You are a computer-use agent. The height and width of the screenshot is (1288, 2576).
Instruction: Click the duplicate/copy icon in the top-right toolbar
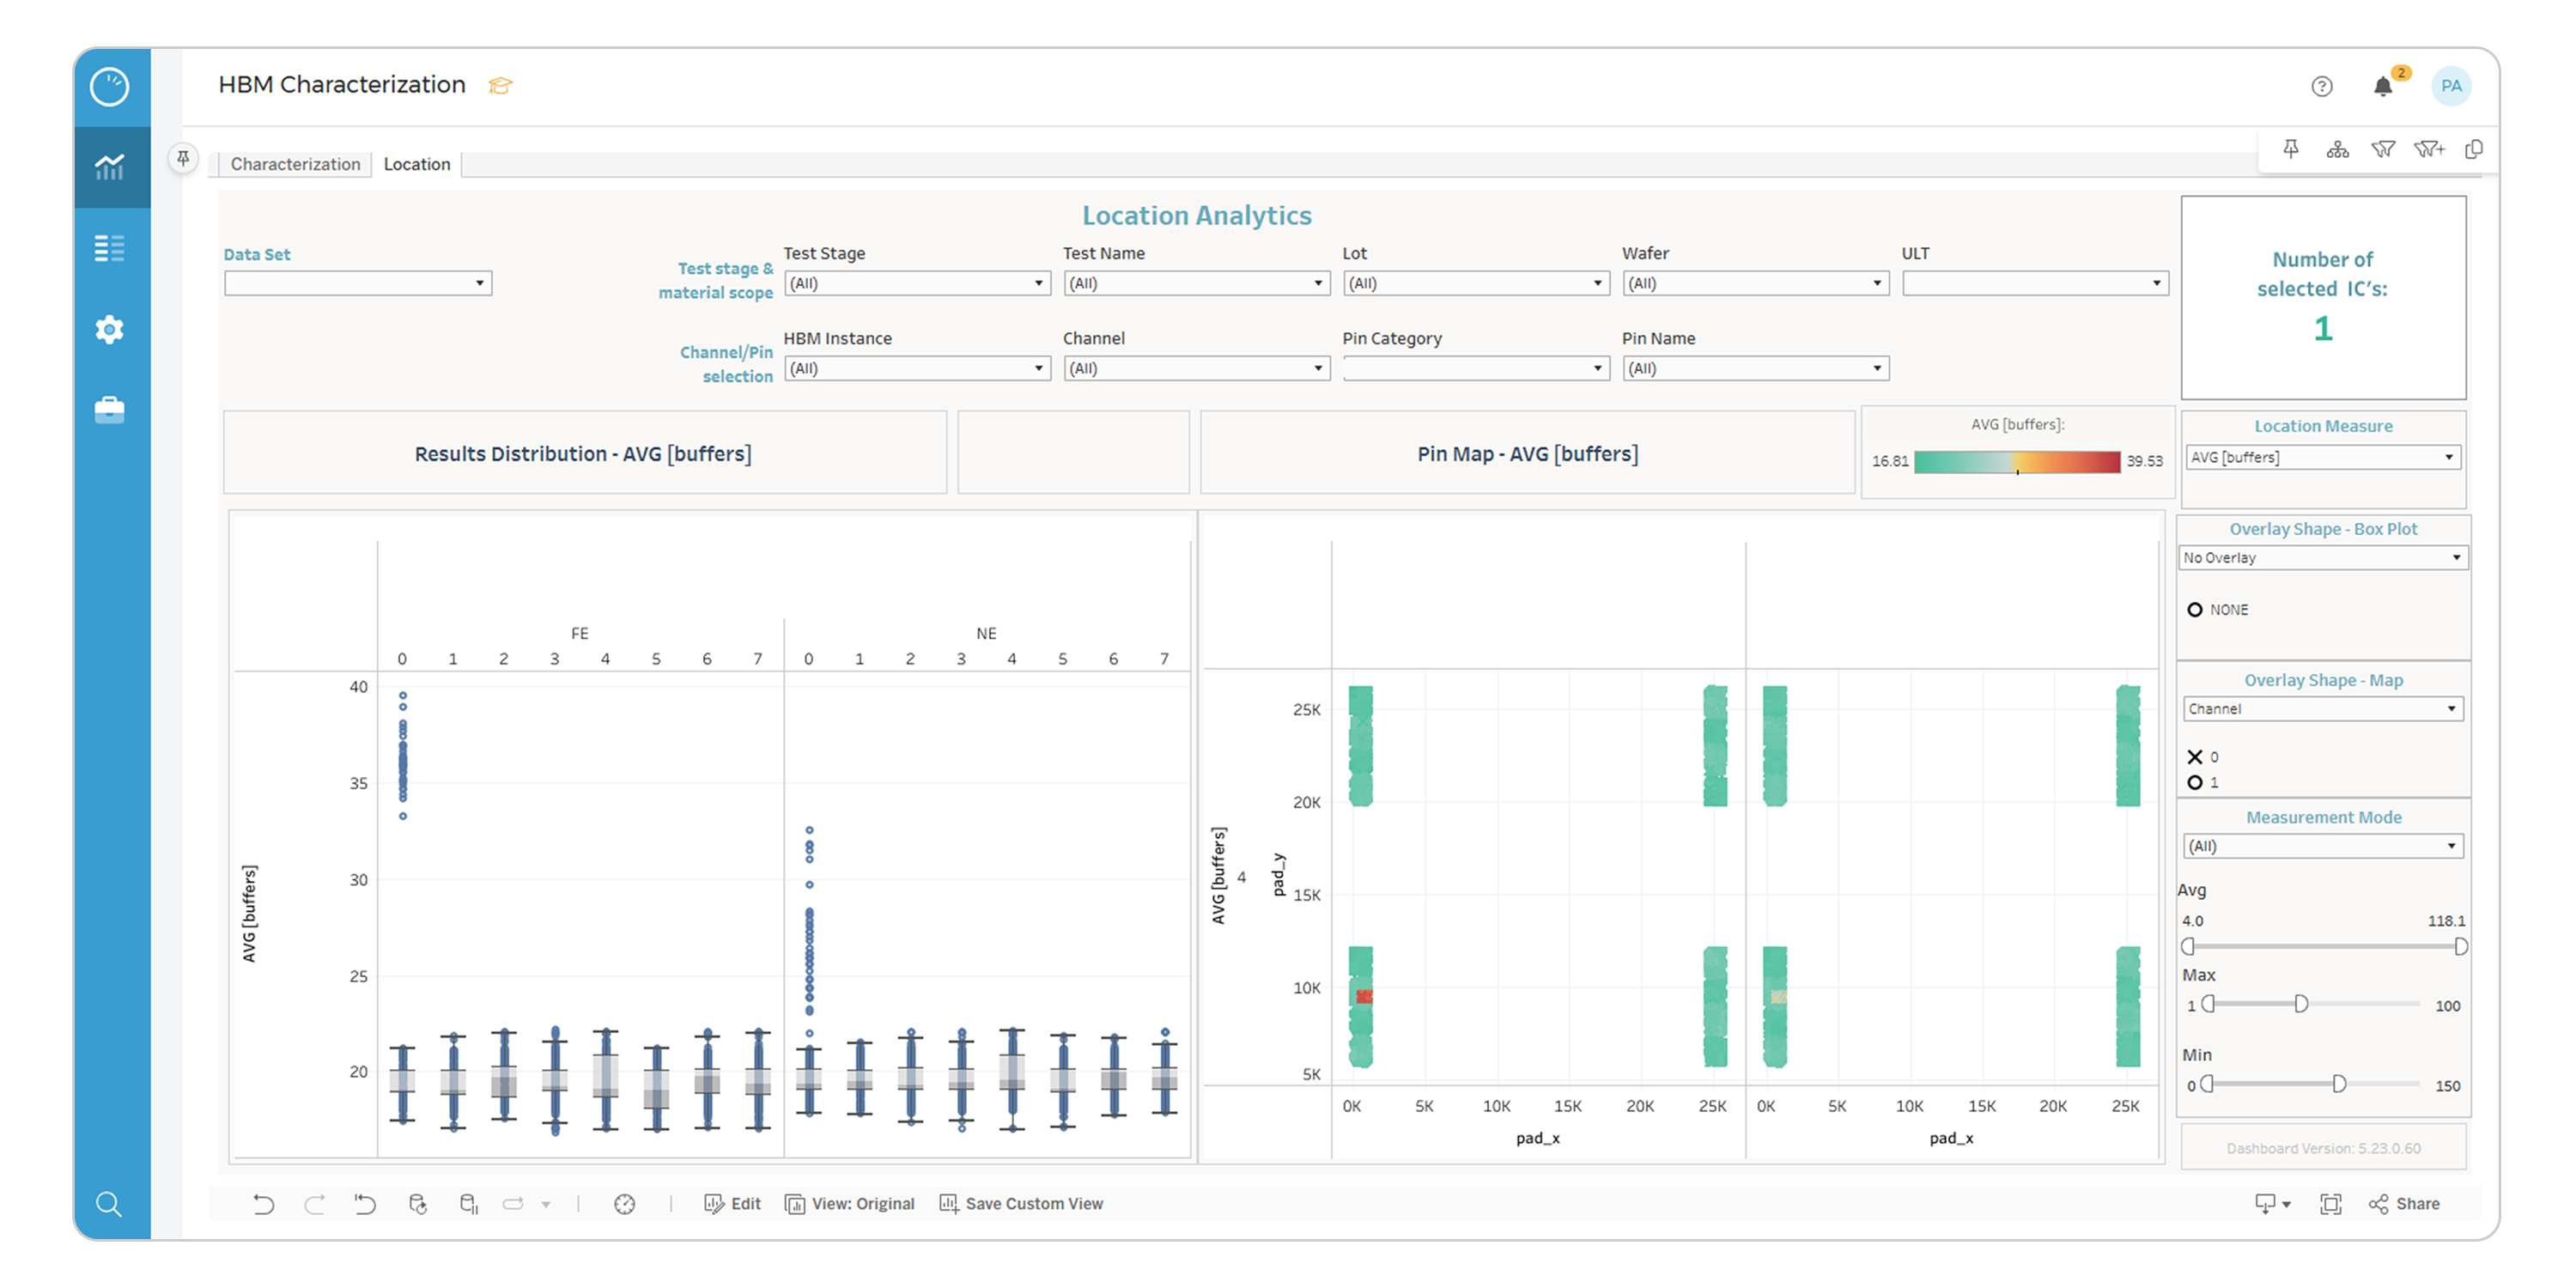(2475, 148)
